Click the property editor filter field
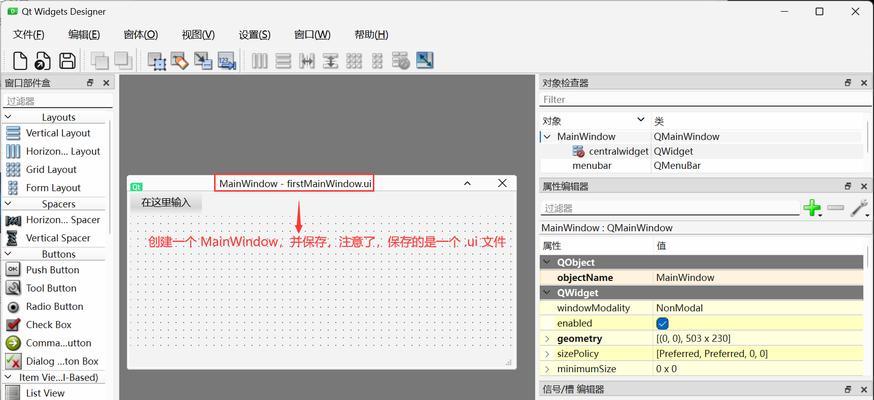The image size is (874, 400). point(669,208)
